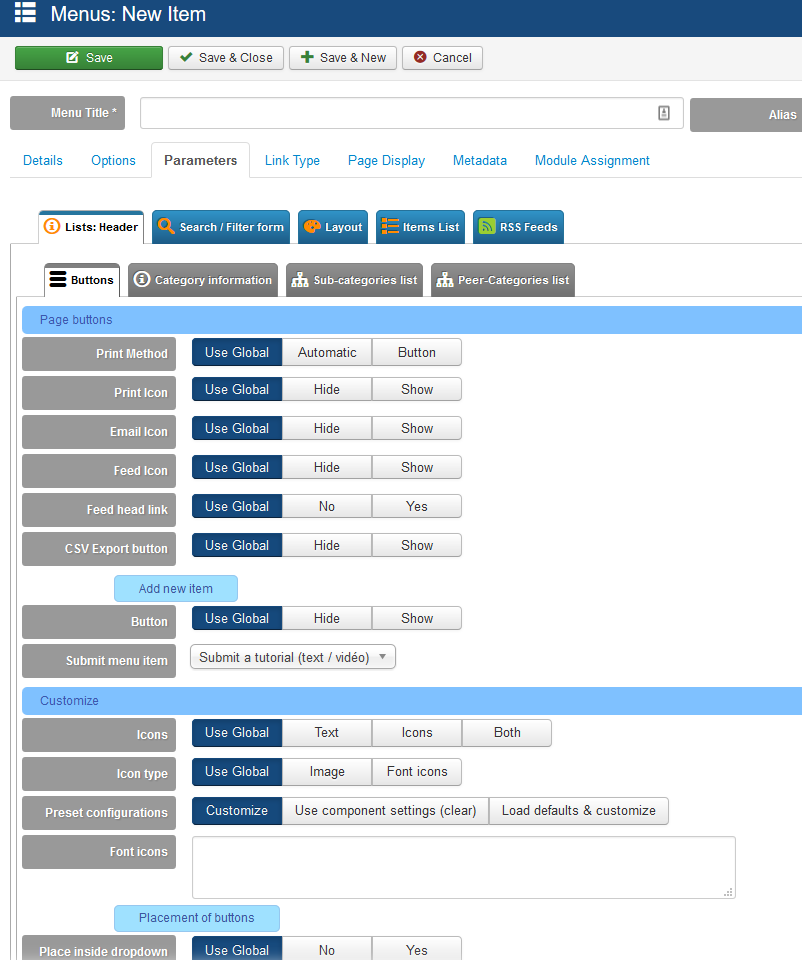
Task: Click the hierarchy icon on Peer-Categories list
Action: [x=444, y=280]
